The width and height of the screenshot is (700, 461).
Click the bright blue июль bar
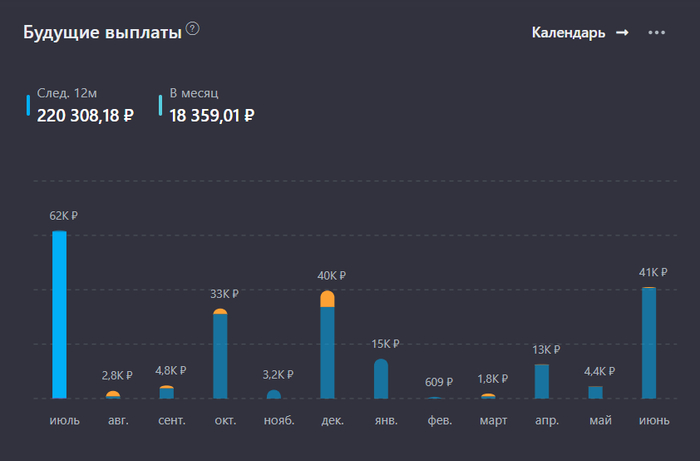59,315
